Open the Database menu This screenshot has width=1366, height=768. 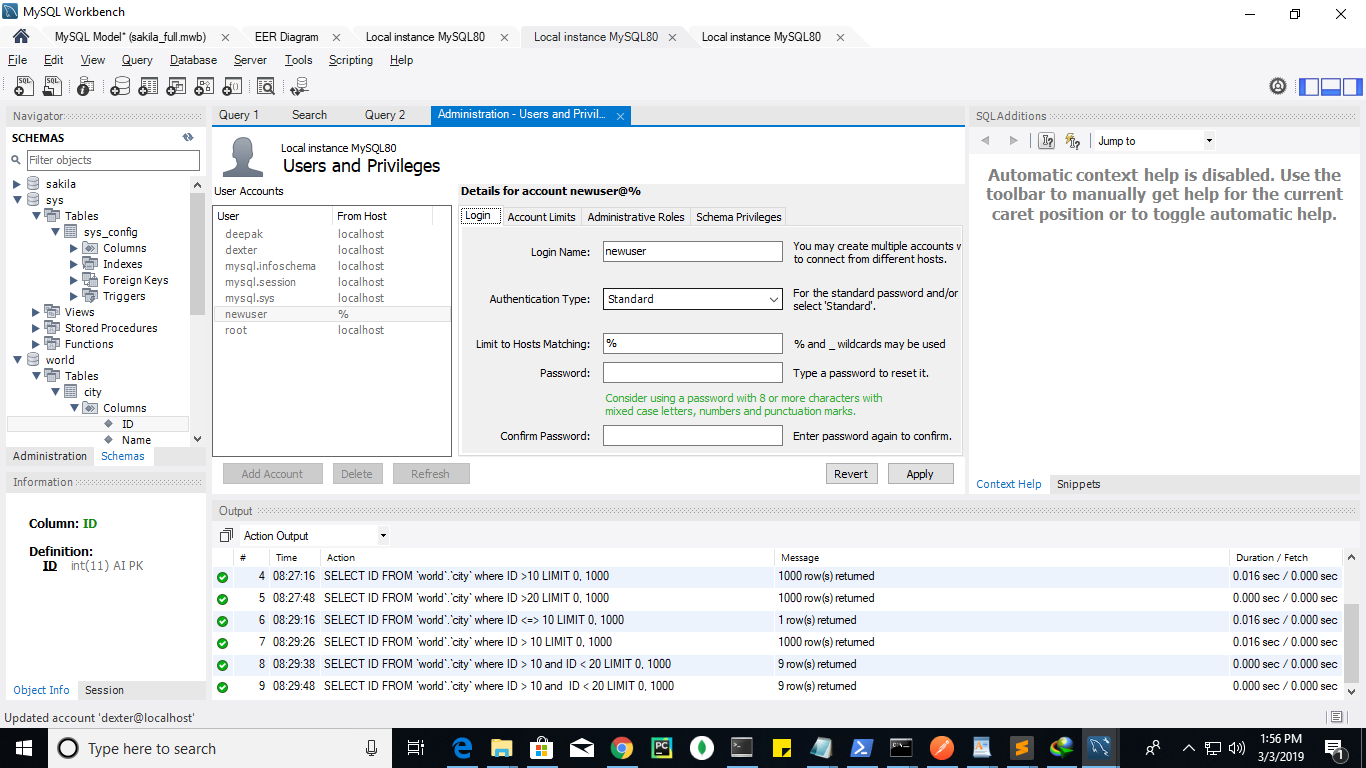click(x=193, y=60)
